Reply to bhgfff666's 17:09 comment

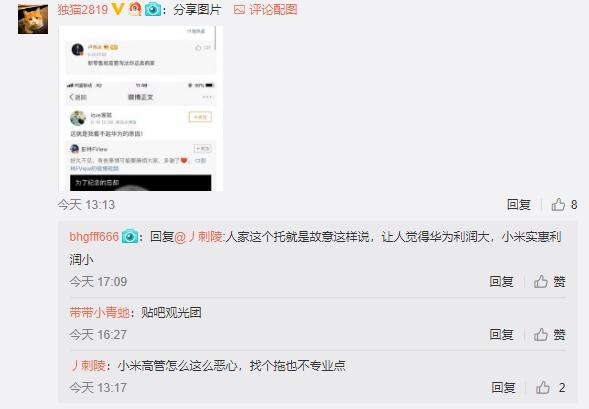[501, 281]
